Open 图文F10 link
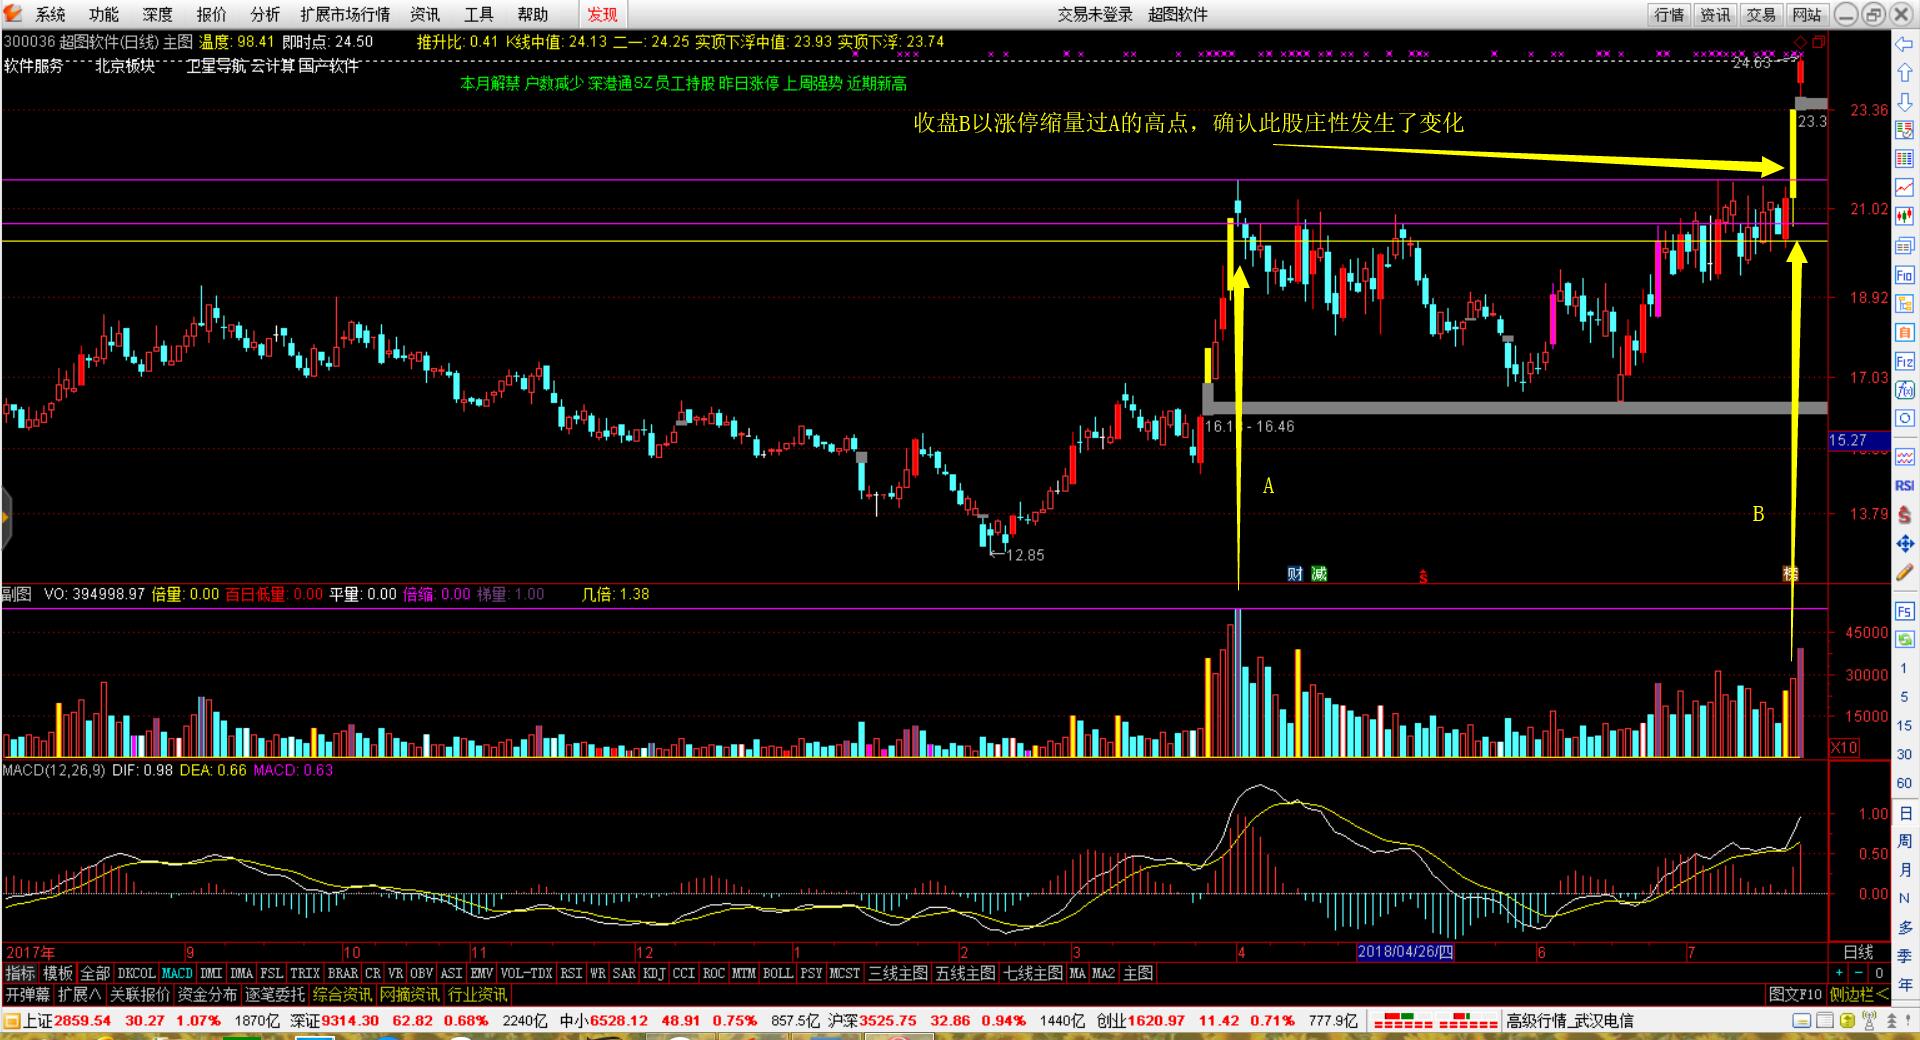Viewport: 1920px width, 1040px height. (1796, 995)
